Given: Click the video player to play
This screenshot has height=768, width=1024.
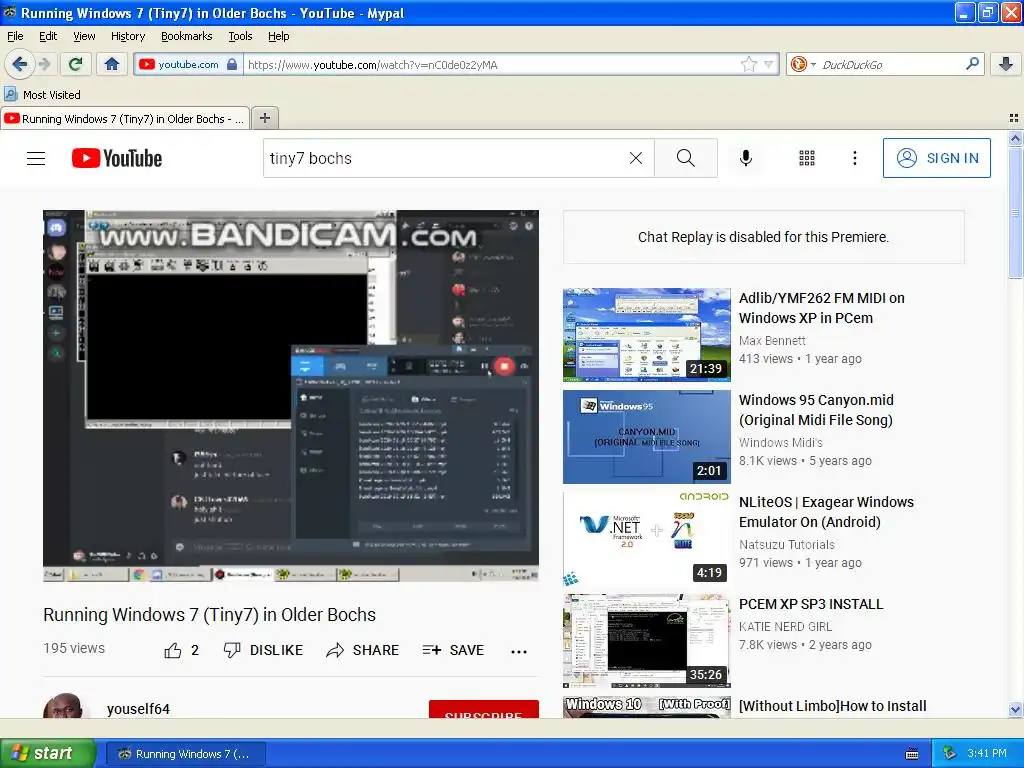Looking at the screenshot, I should (x=291, y=396).
